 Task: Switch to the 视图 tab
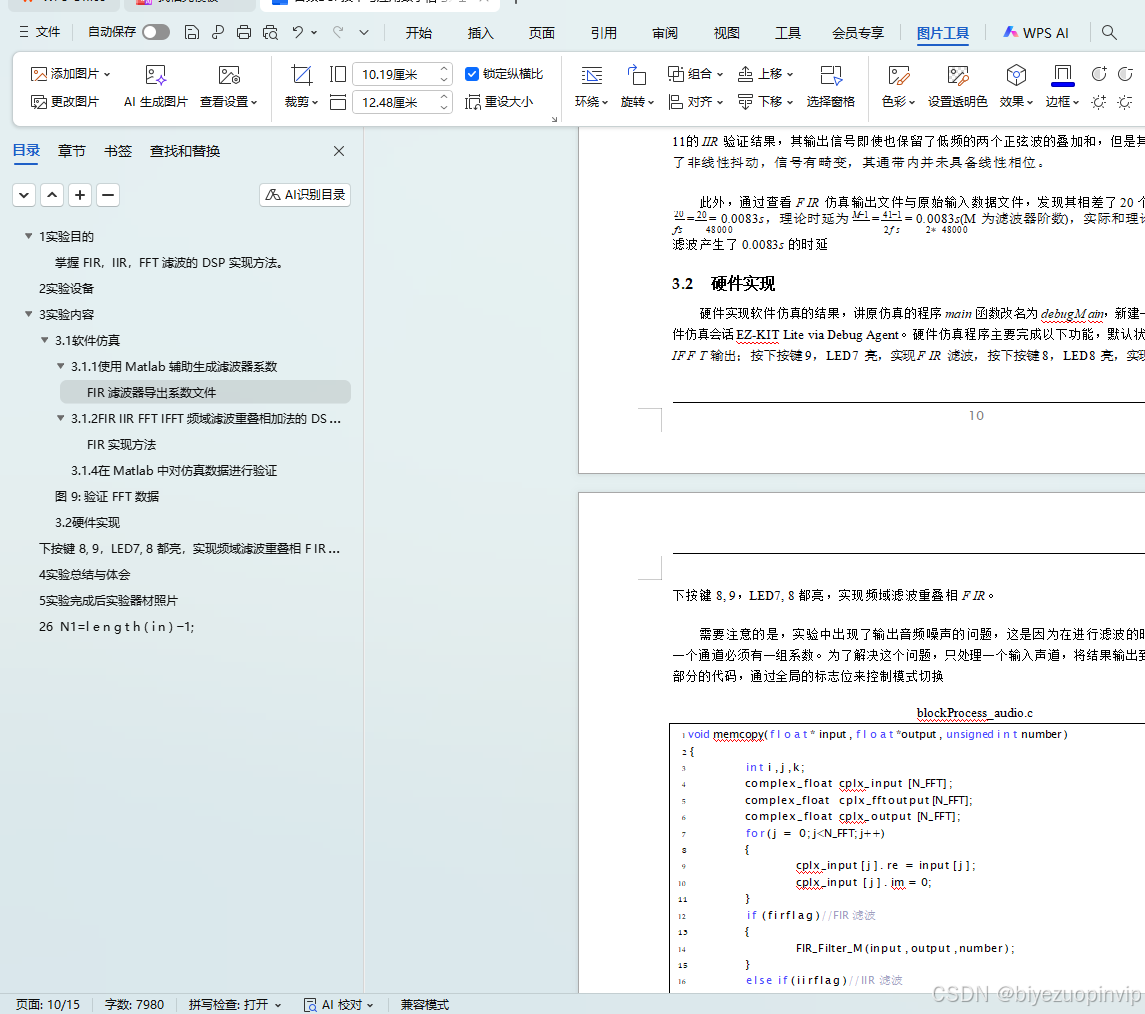[x=727, y=33]
